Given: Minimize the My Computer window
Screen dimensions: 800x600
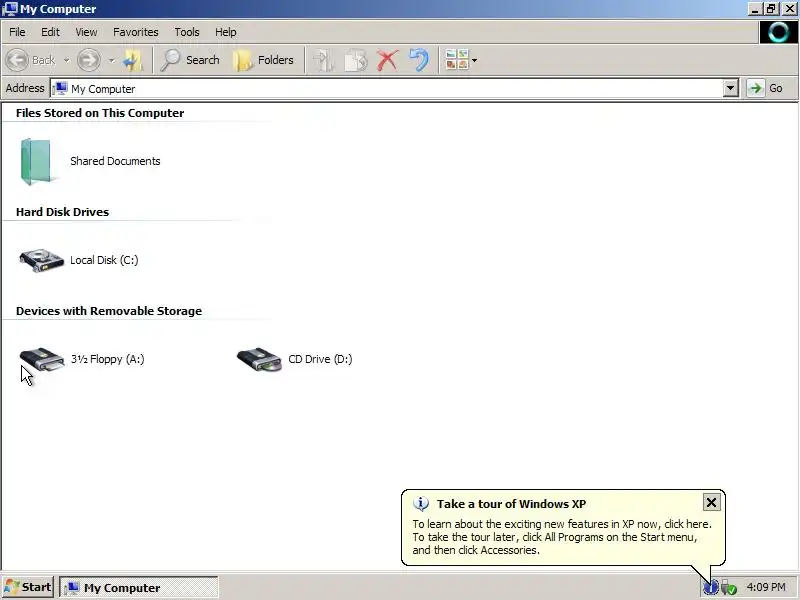Looking at the screenshot, I should click(756, 9).
